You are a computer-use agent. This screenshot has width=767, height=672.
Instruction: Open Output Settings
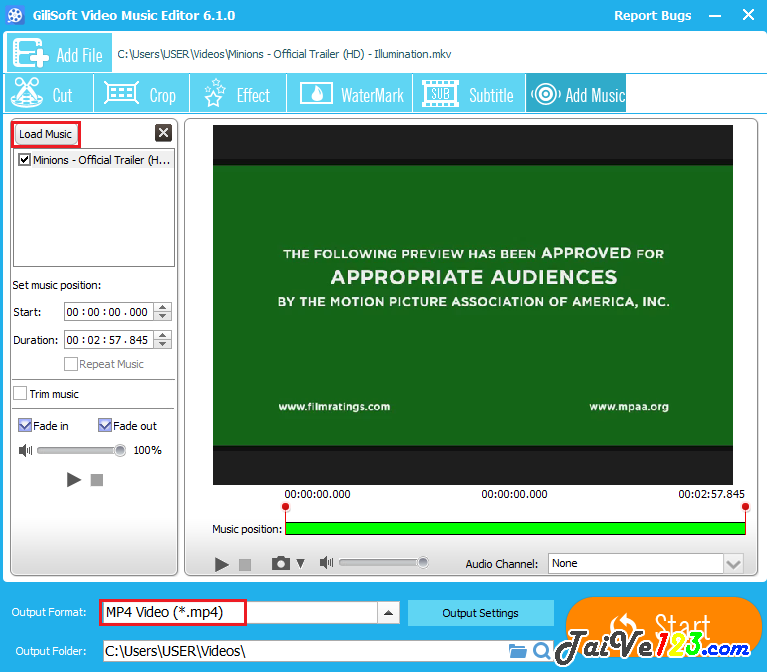tap(480, 613)
